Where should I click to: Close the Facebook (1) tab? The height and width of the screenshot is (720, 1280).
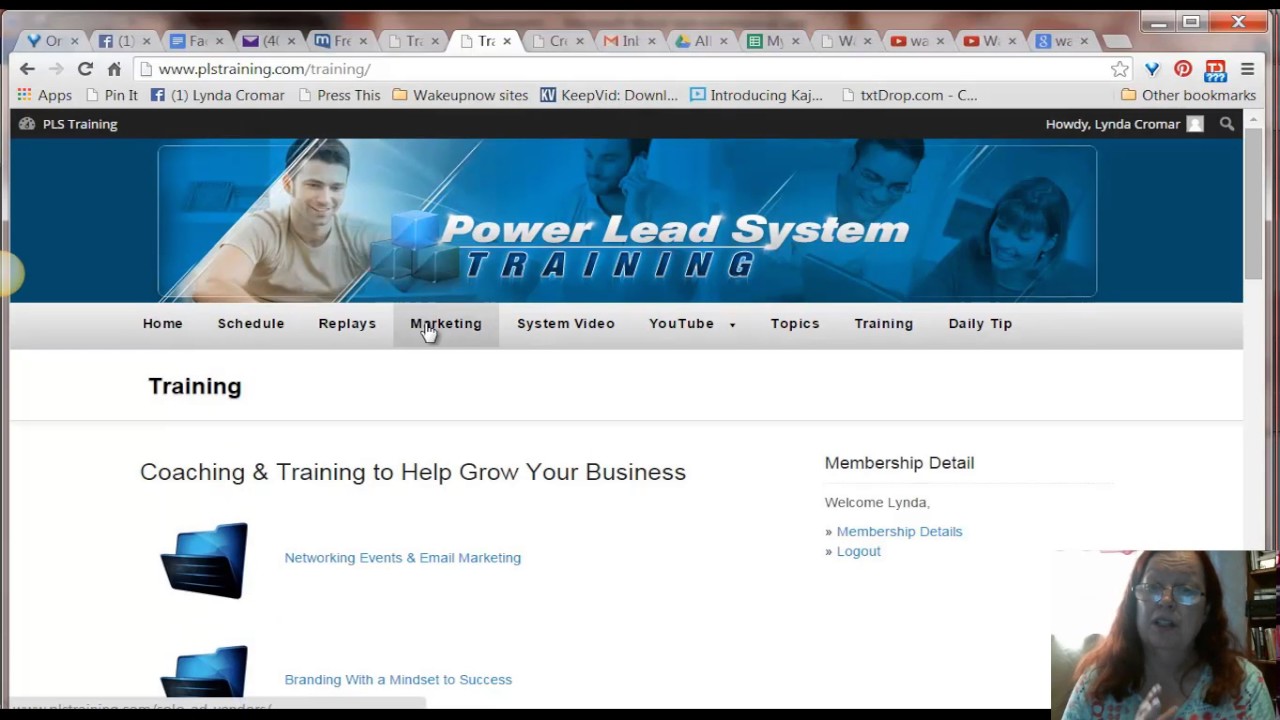[x=147, y=41]
